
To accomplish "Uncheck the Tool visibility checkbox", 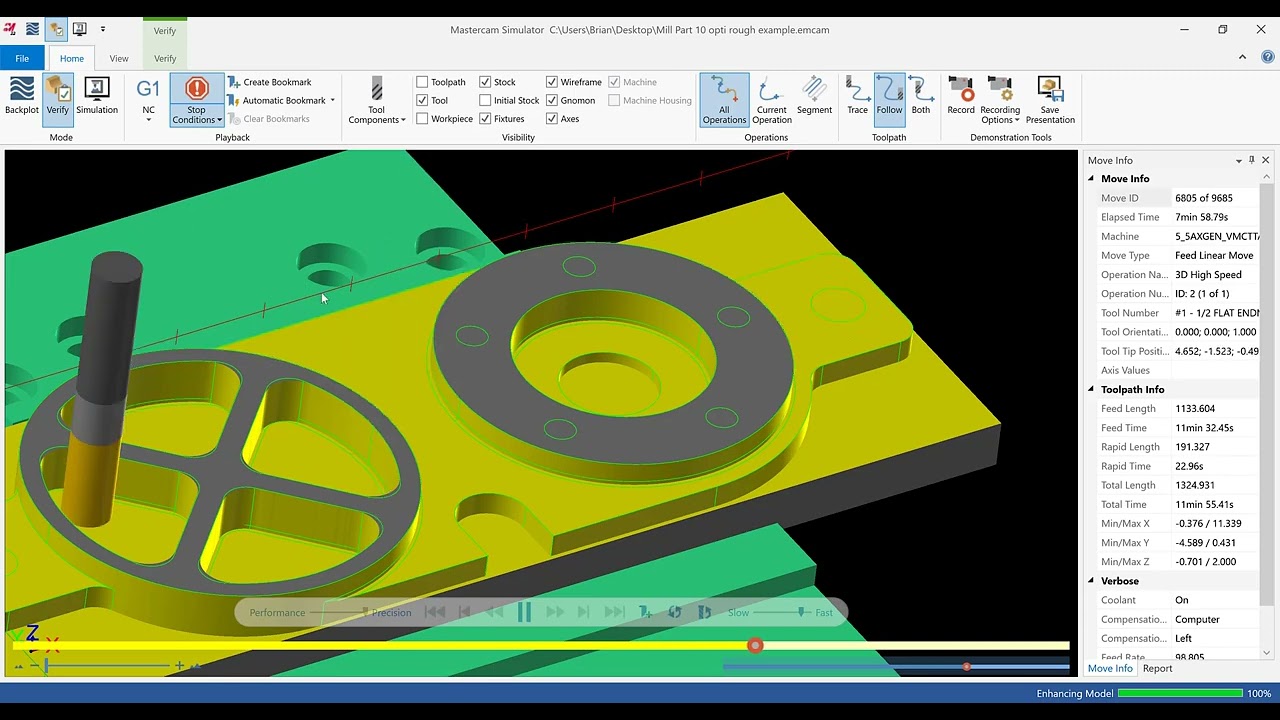I will [422, 100].
